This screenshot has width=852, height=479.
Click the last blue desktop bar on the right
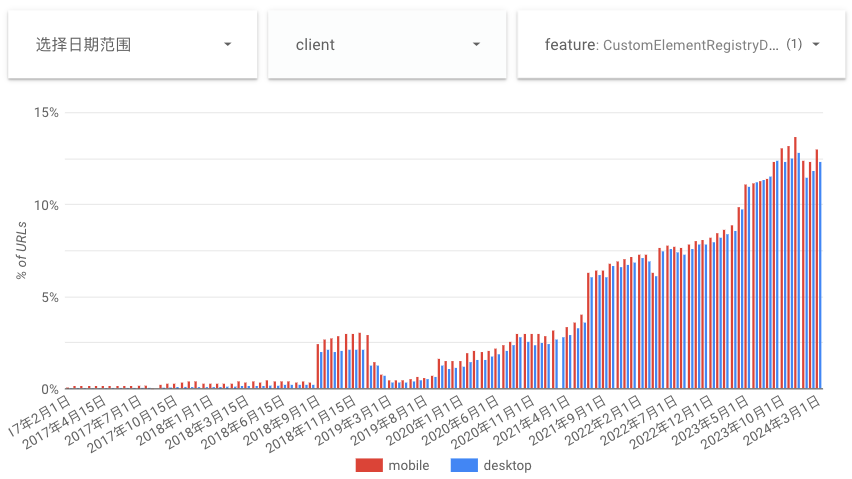(x=820, y=275)
